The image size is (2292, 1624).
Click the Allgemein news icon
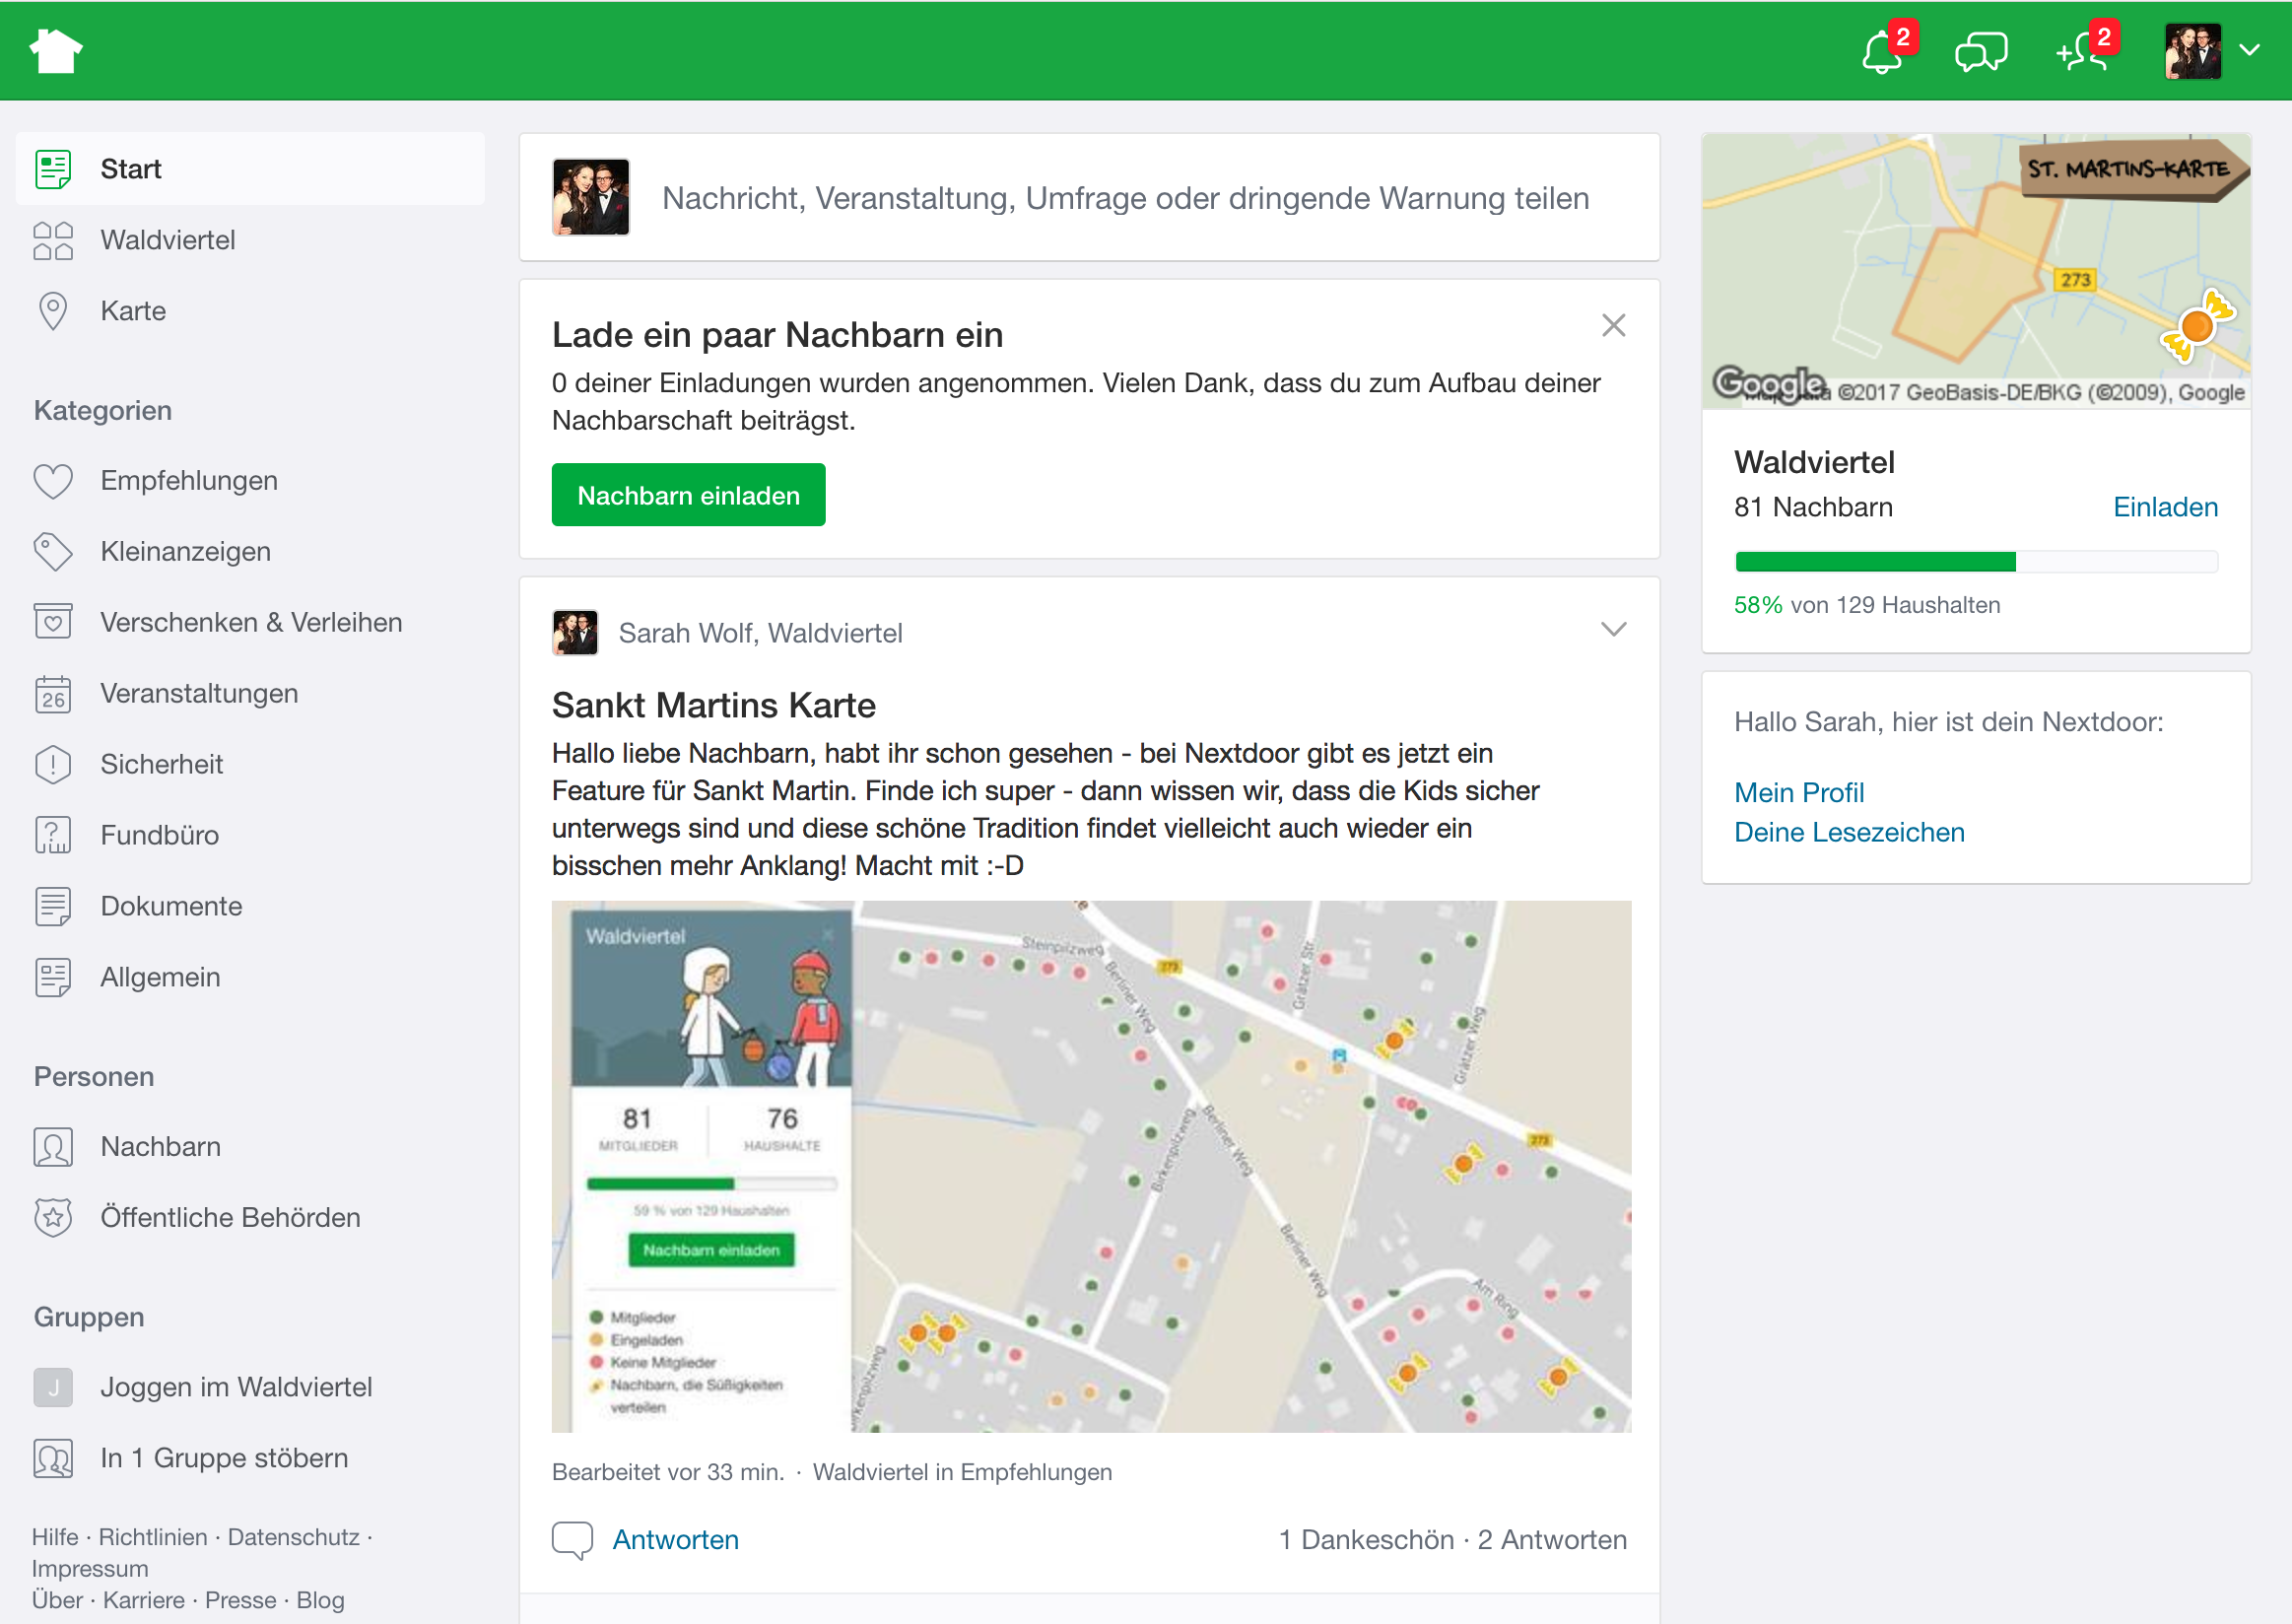click(53, 977)
